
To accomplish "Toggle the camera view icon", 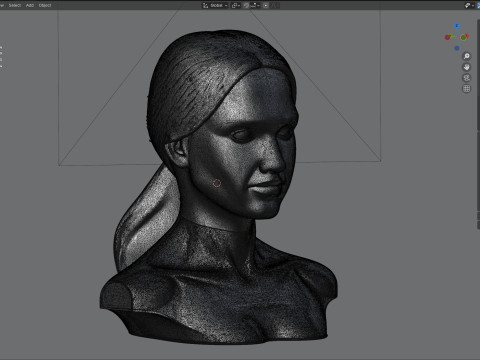I will pyautogui.click(x=467, y=78).
